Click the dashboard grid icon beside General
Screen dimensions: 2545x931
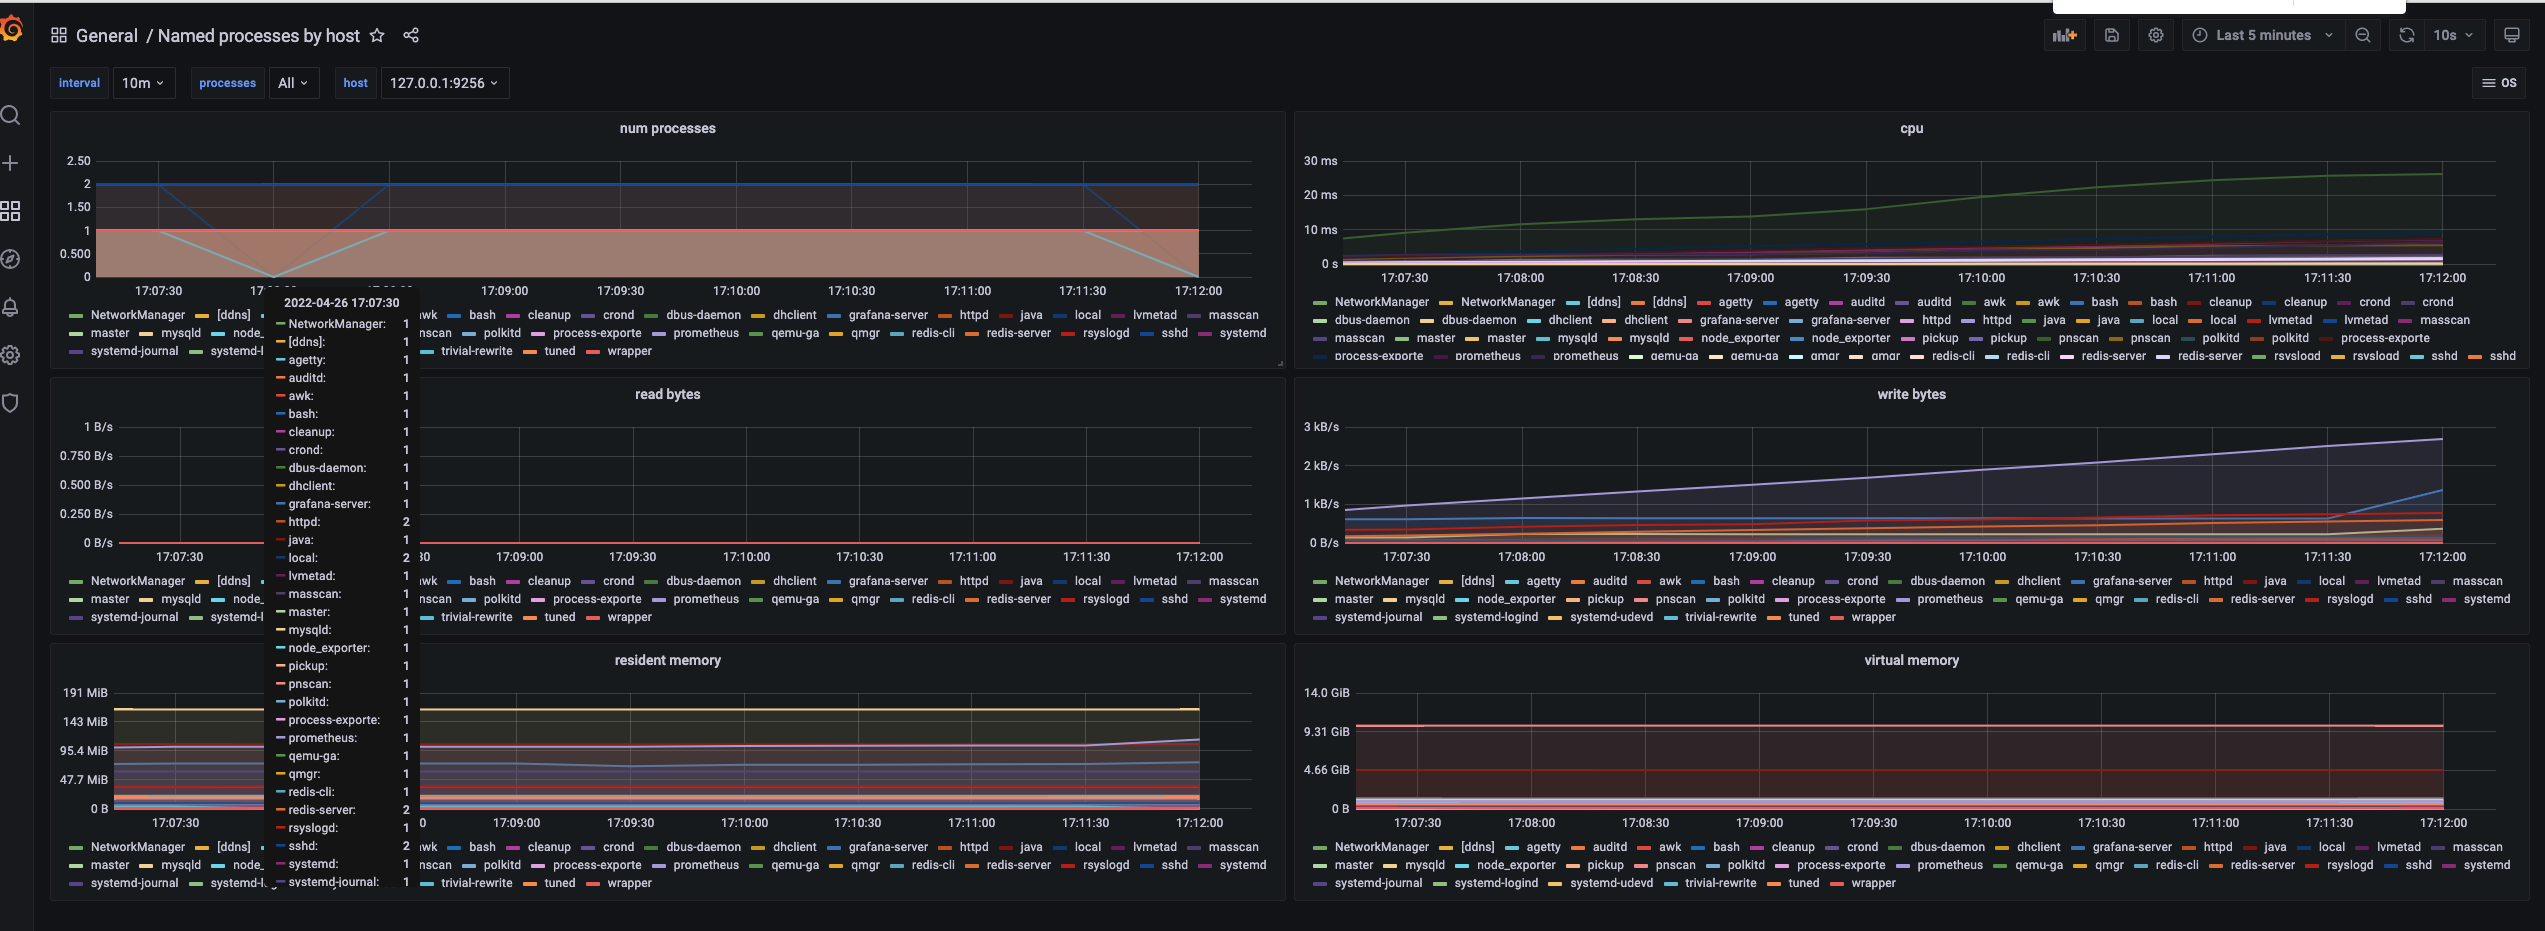click(59, 35)
